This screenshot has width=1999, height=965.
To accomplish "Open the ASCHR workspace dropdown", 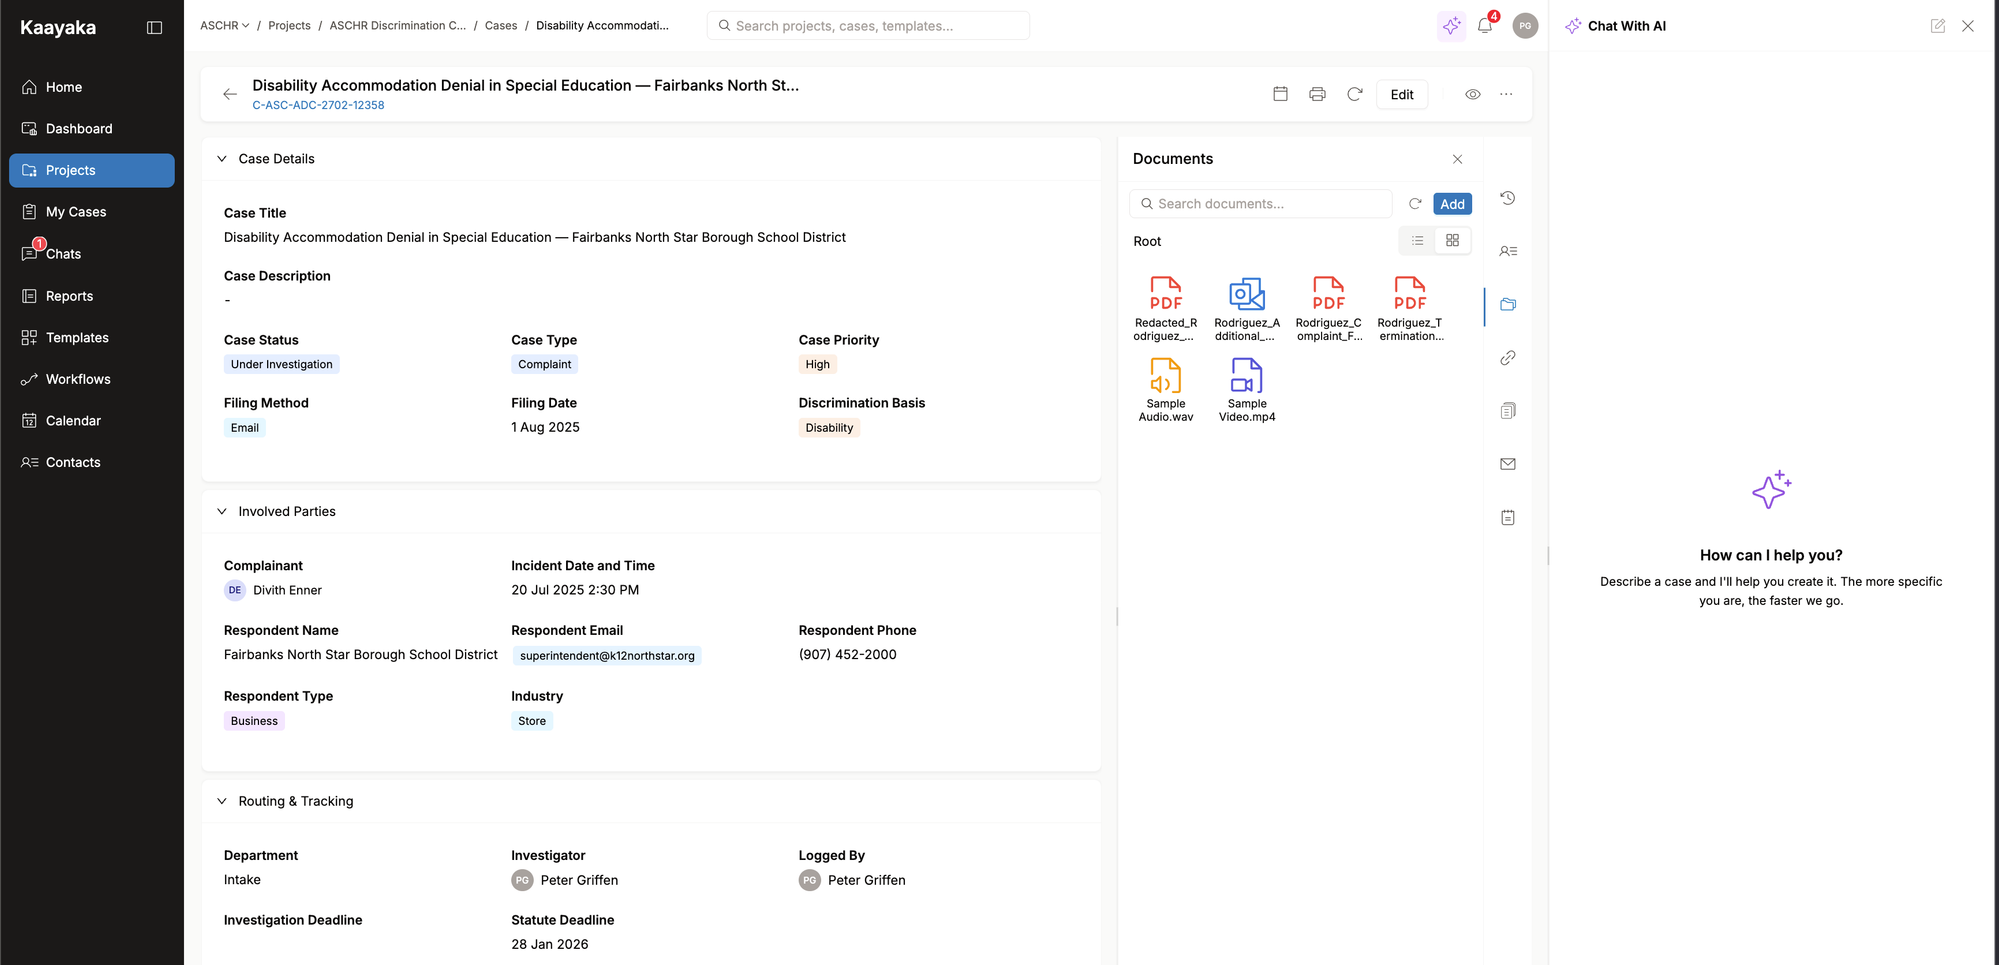I will [x=224, y=26].
